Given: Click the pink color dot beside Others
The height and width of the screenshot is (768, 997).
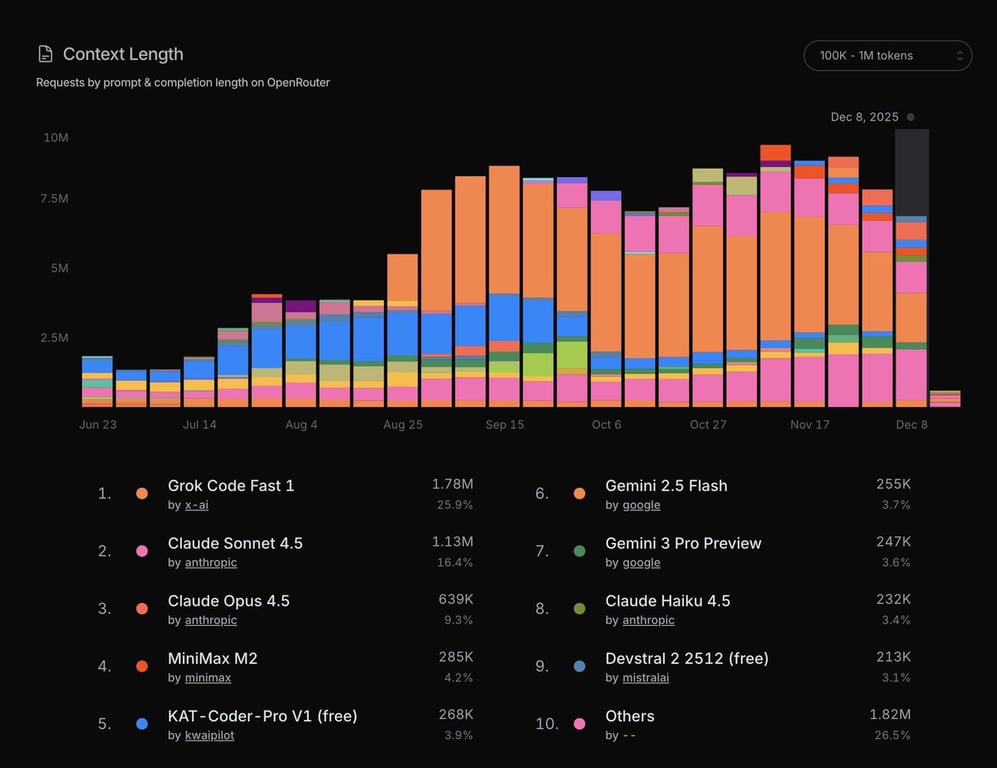Looking at the screenshot, I should pyautogui.click(x=579, y=723).
